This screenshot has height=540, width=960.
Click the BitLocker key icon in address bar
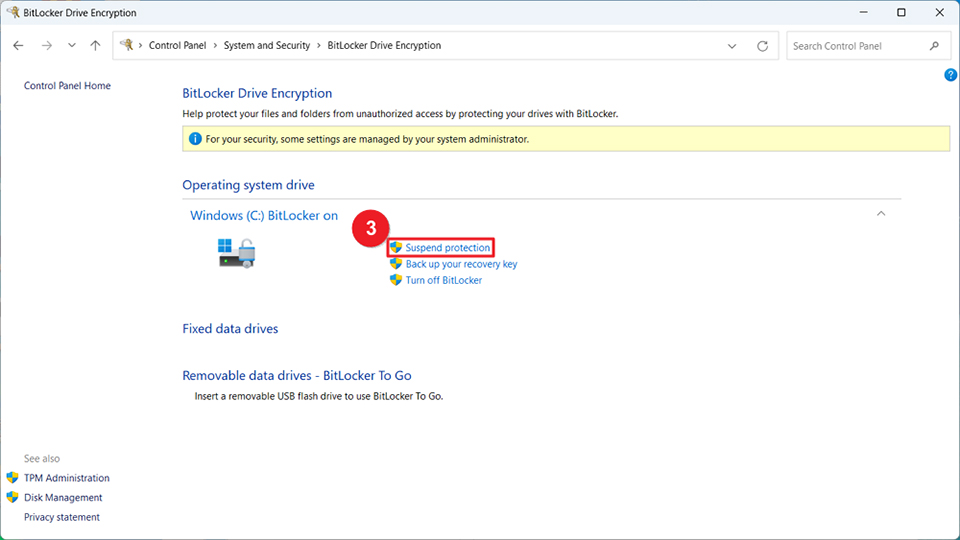pos(127,46)
